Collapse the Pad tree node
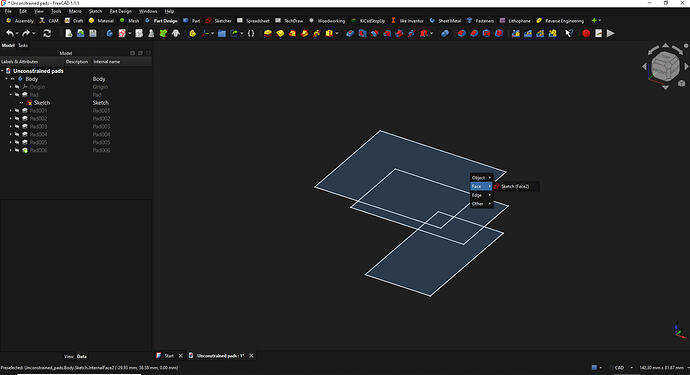Image resolution: width=690 pixels, height=375 pixels. click(11, 95)
